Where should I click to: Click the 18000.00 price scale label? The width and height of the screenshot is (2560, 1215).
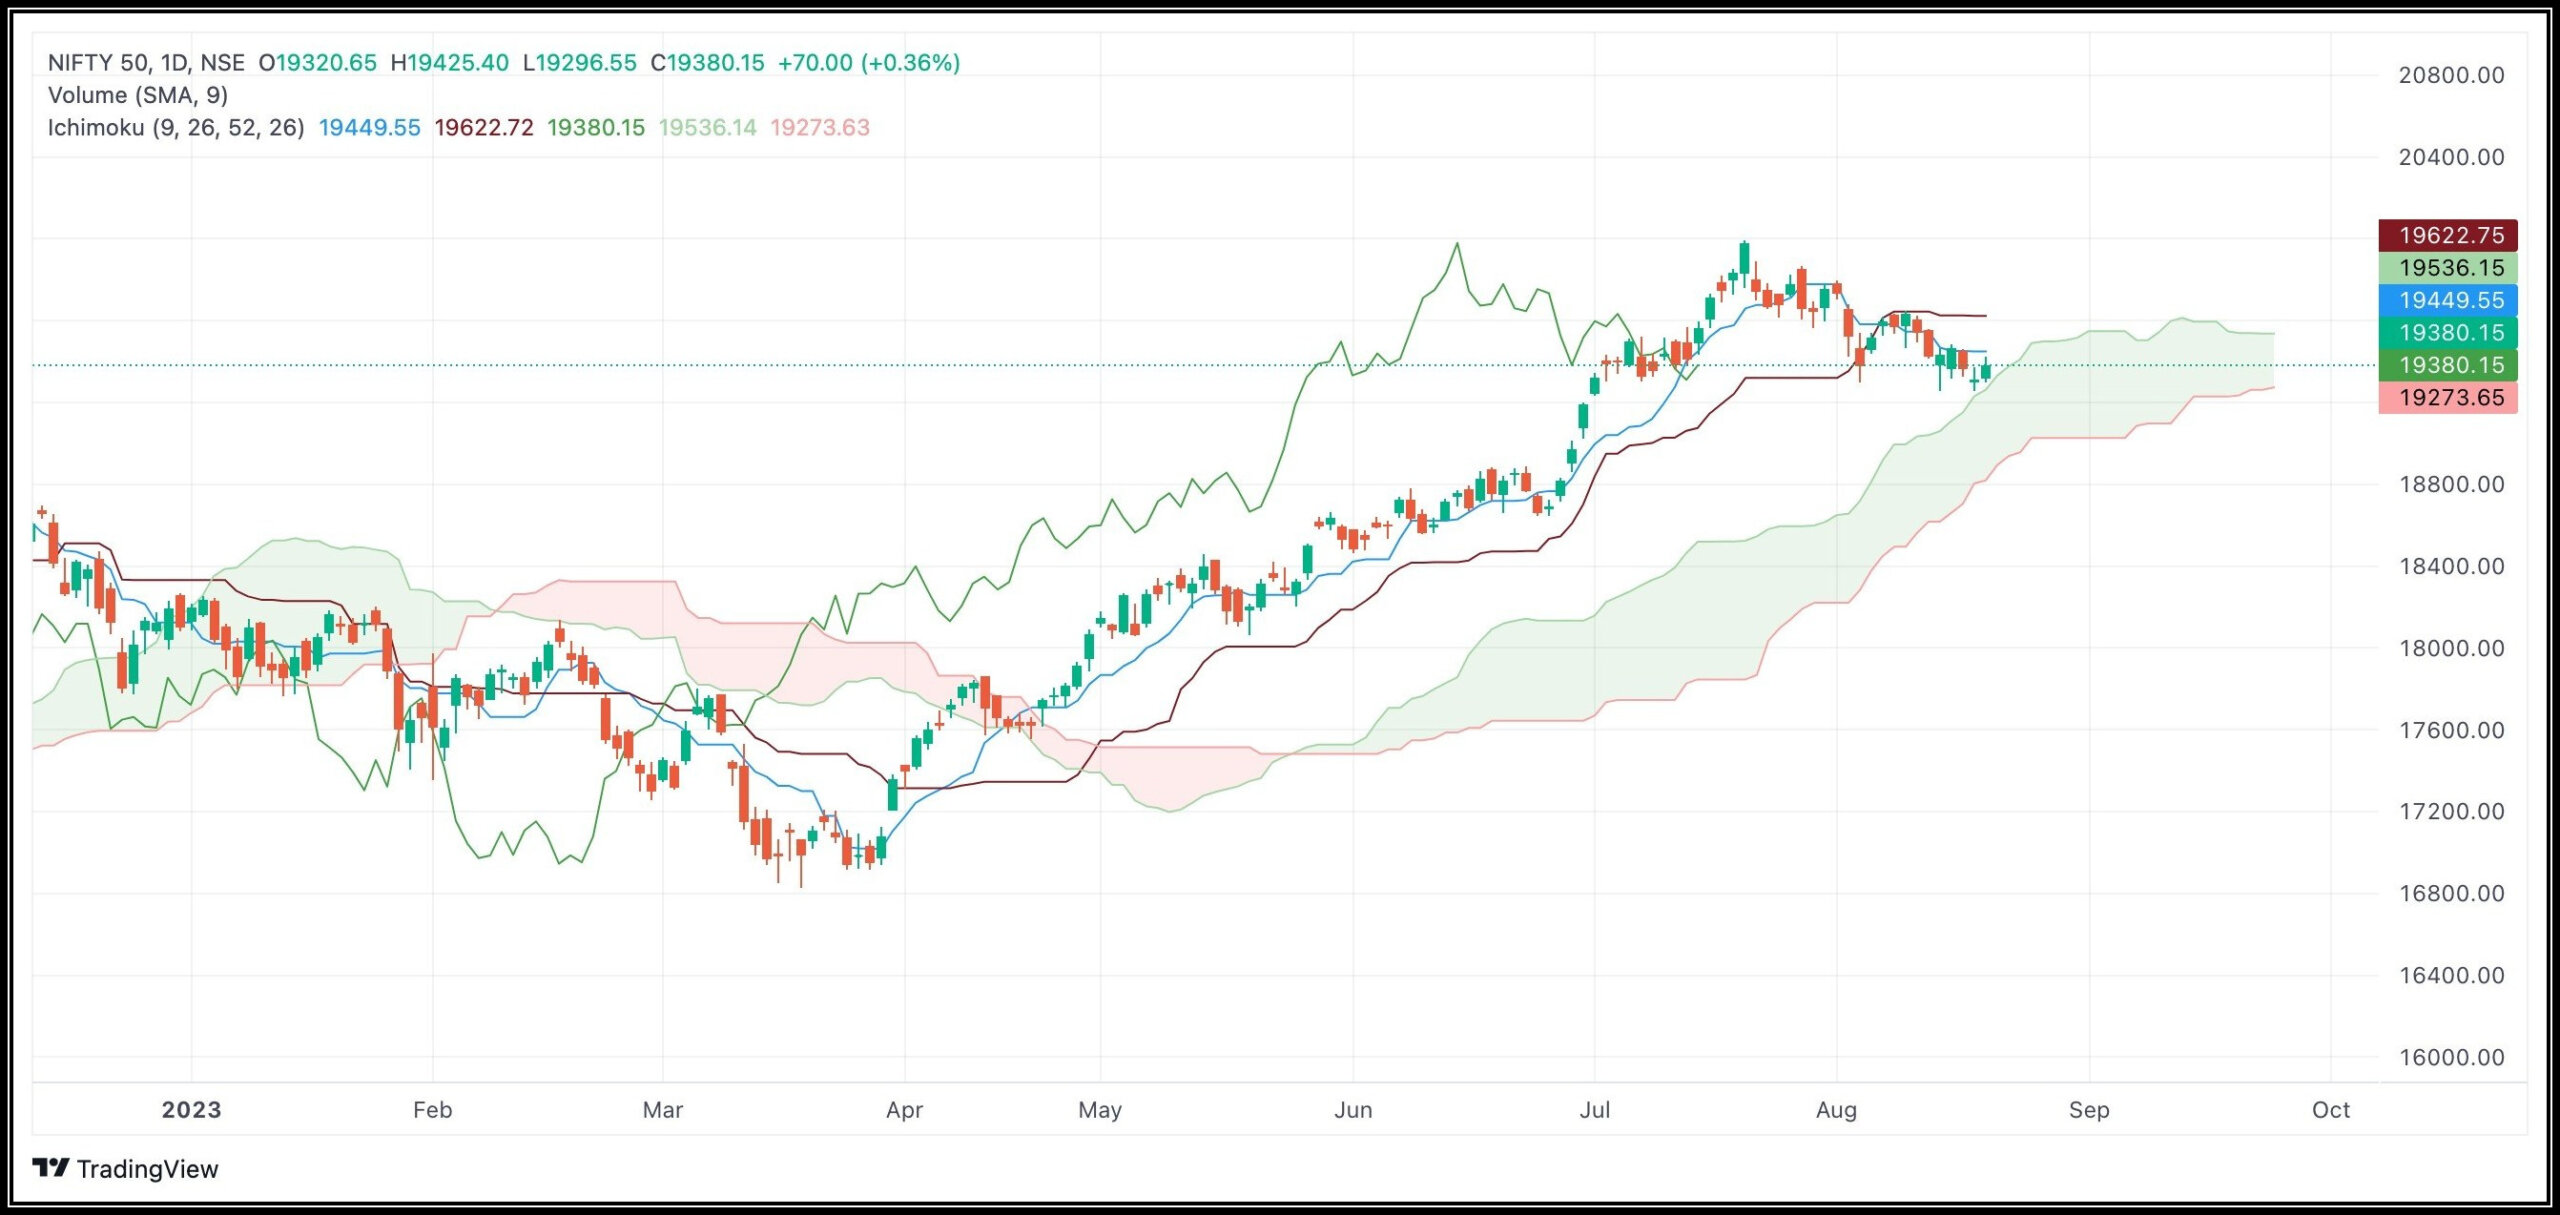coord(2452,648)
